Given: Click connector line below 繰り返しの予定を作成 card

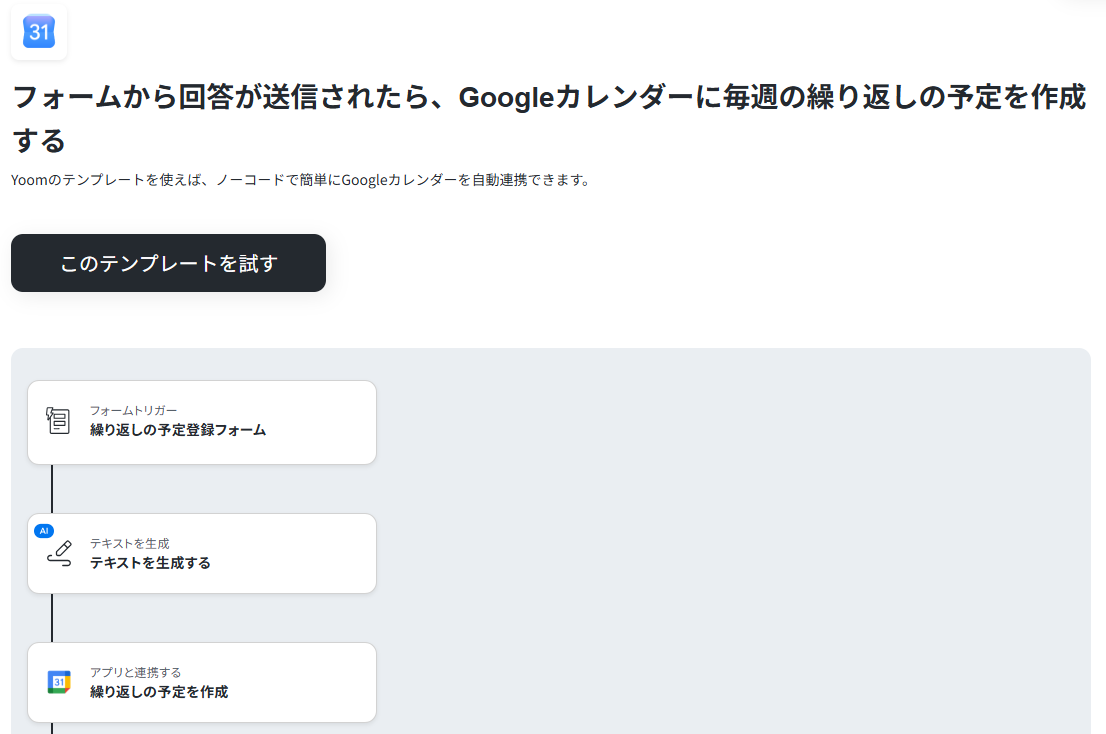Looking at the screenshot, I should coord(52,728).
